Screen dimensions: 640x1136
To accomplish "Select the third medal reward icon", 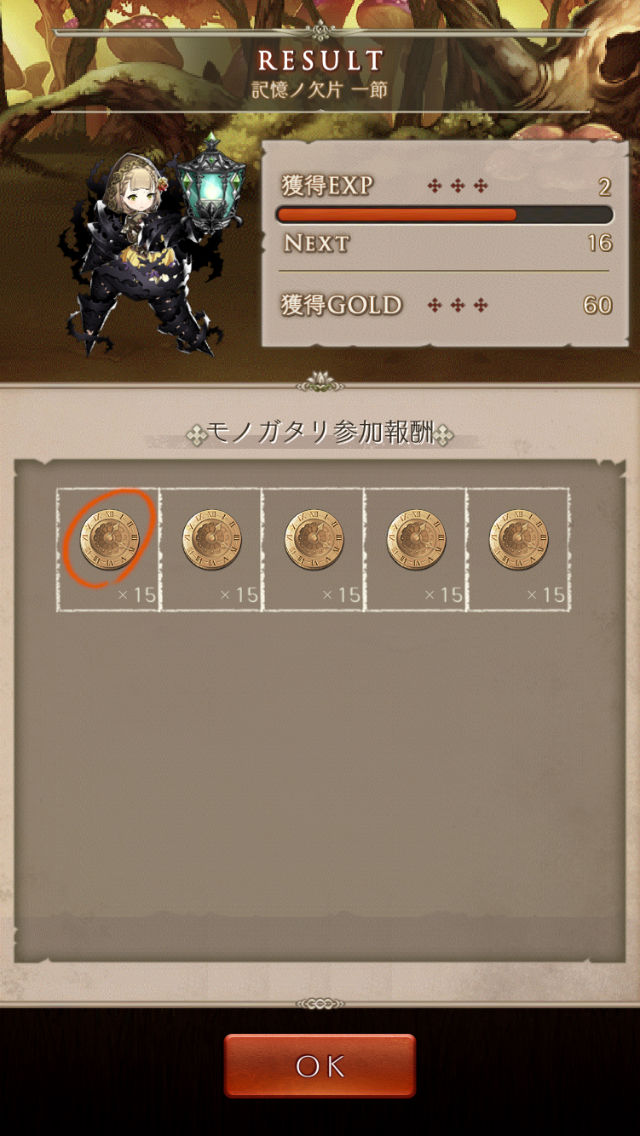I will click(x=314, y=540).
